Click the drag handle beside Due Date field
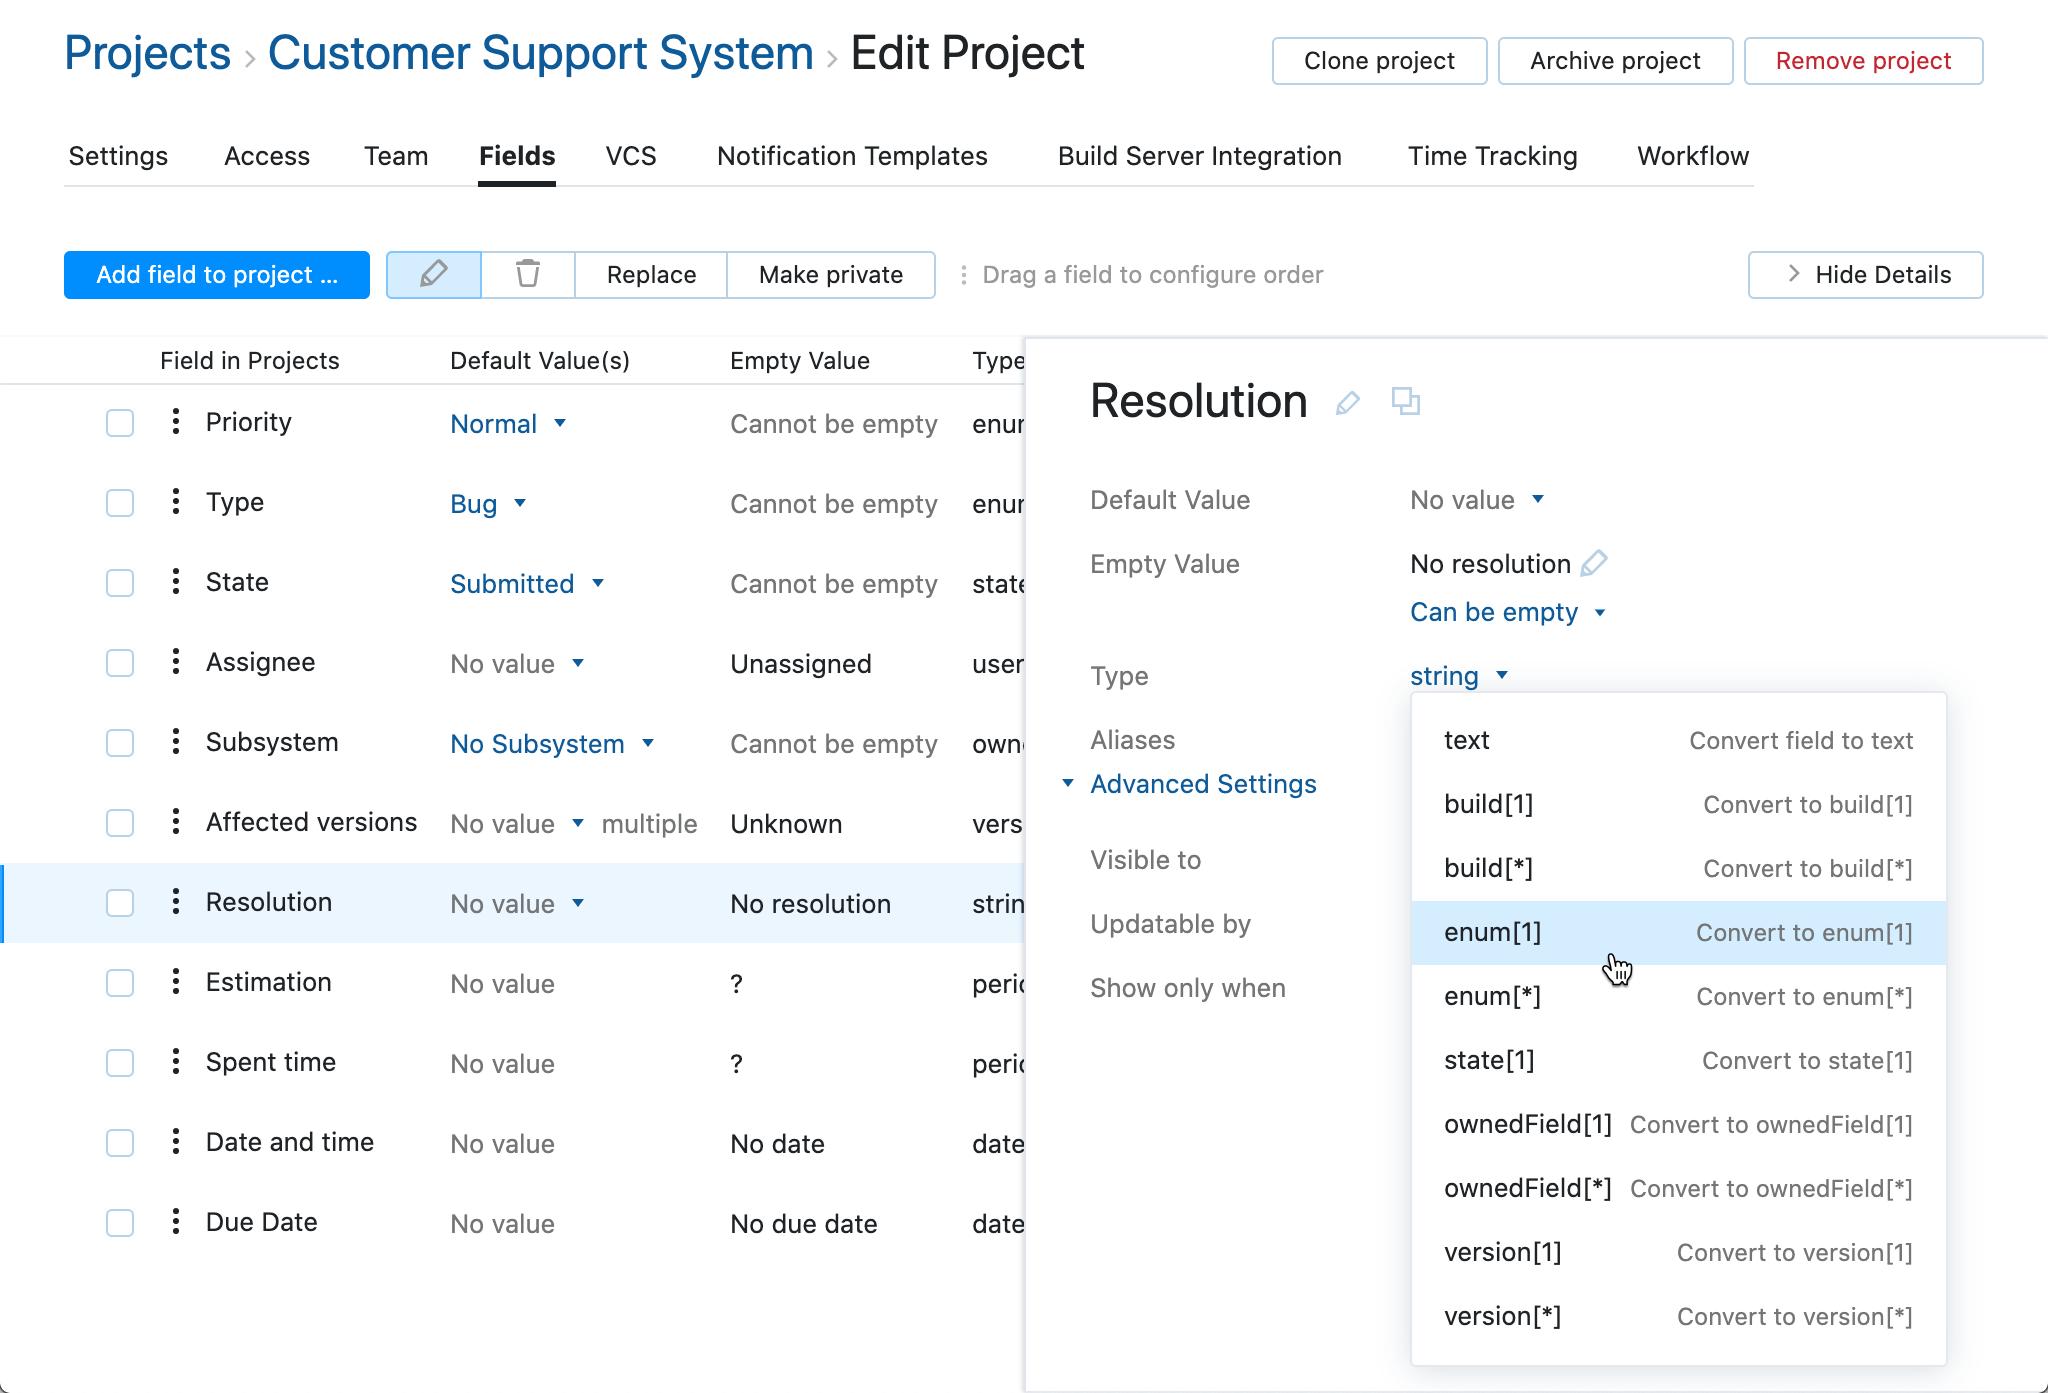 [x=175, y=1222]
